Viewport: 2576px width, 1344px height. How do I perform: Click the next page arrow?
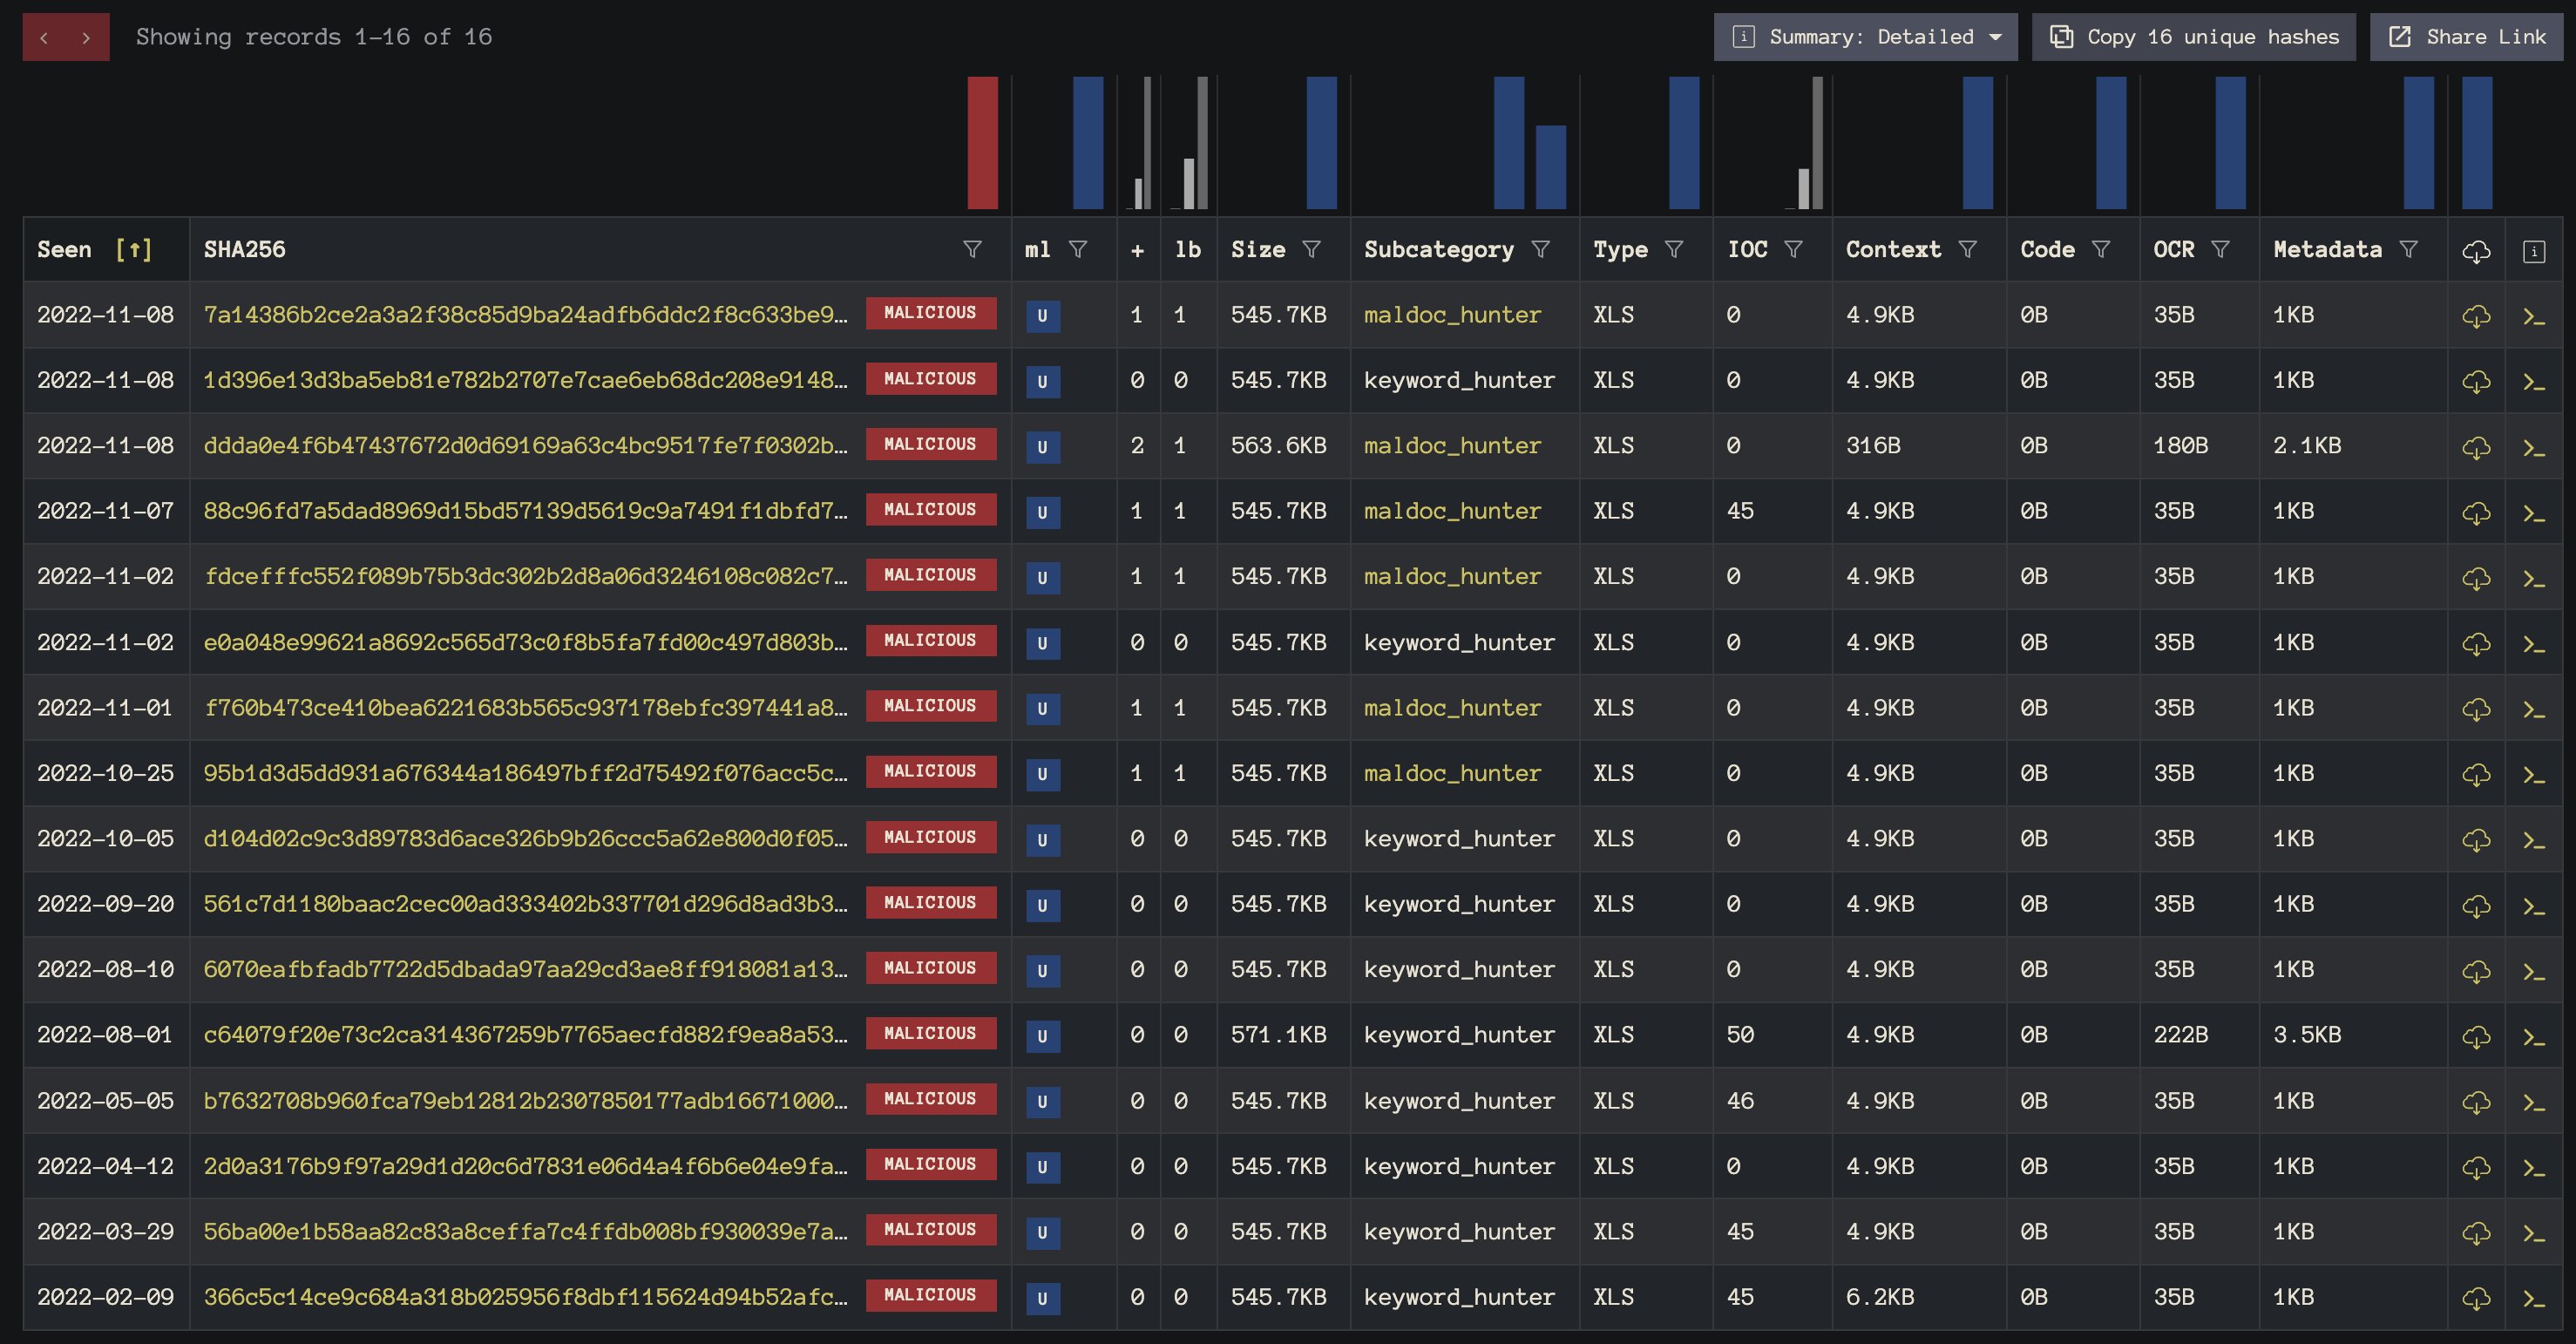[x=87, y=38]
